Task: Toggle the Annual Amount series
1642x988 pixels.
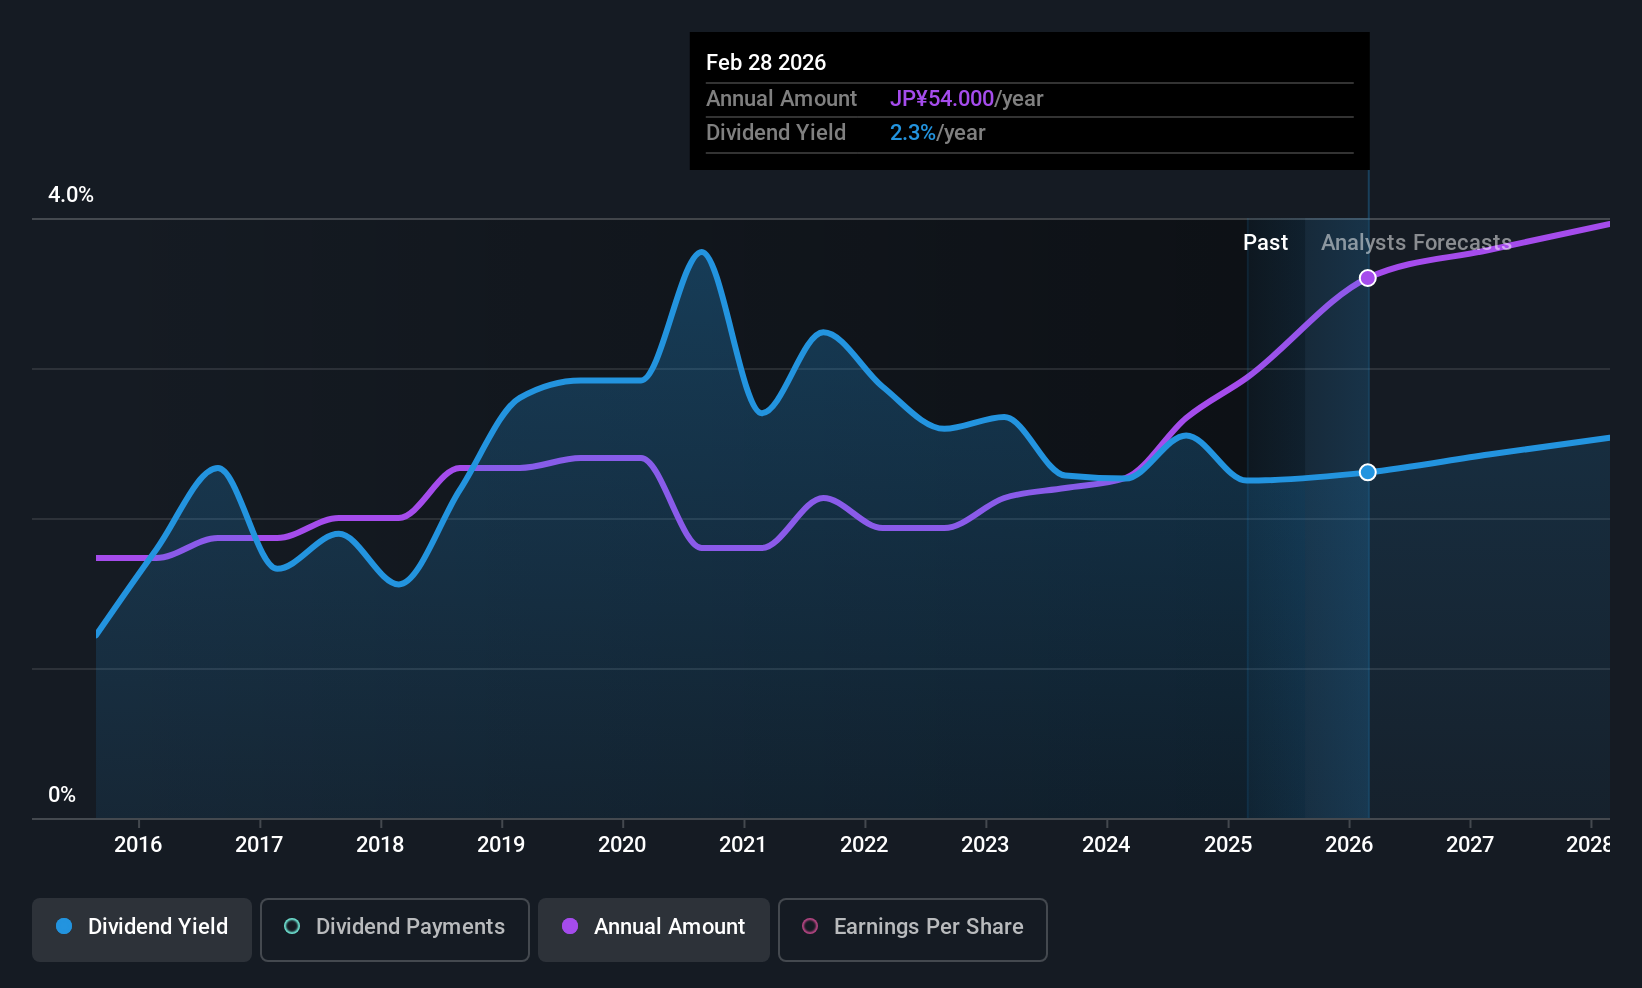Action: point(654,929)
